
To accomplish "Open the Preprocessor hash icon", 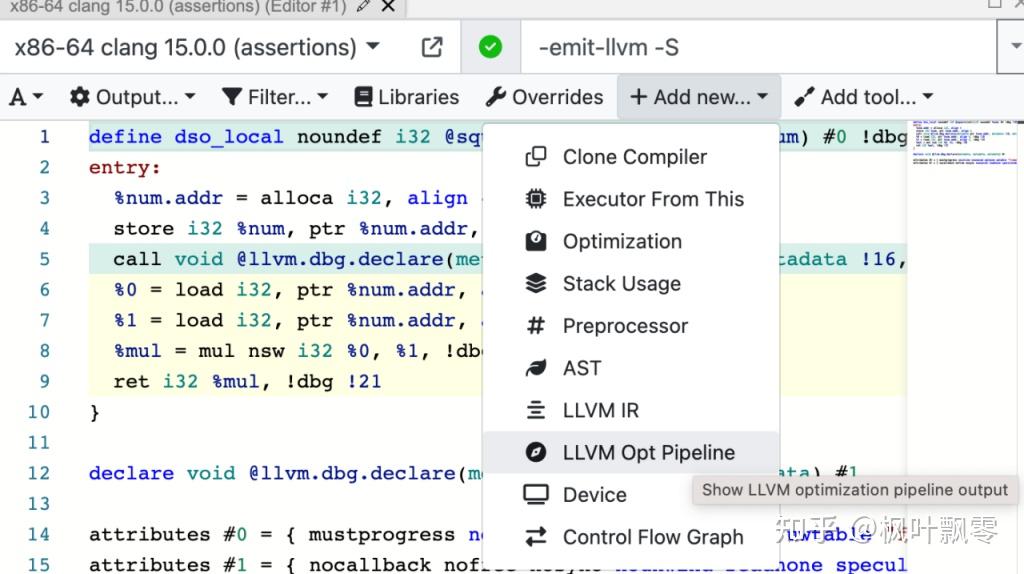I will pyautogui.click(x=536, y=325).
